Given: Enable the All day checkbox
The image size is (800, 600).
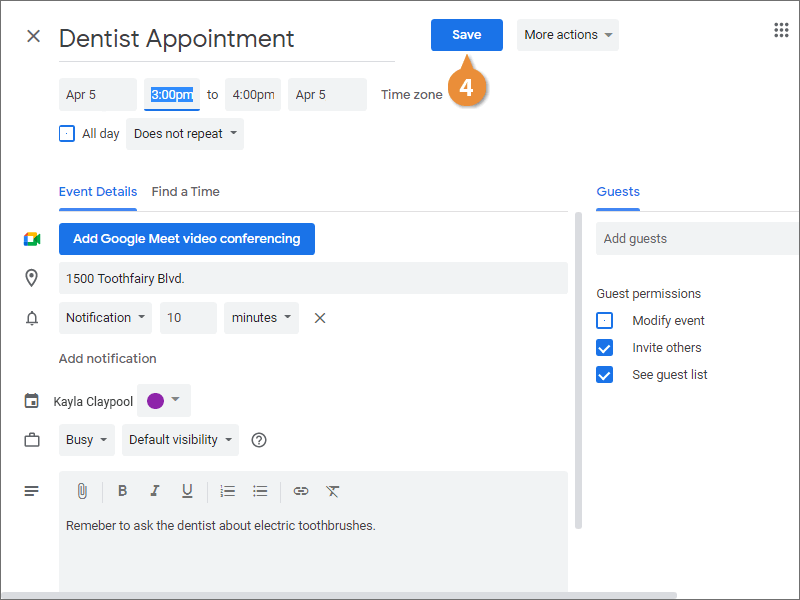Looking at the screenshot, I should click(66, 133).
